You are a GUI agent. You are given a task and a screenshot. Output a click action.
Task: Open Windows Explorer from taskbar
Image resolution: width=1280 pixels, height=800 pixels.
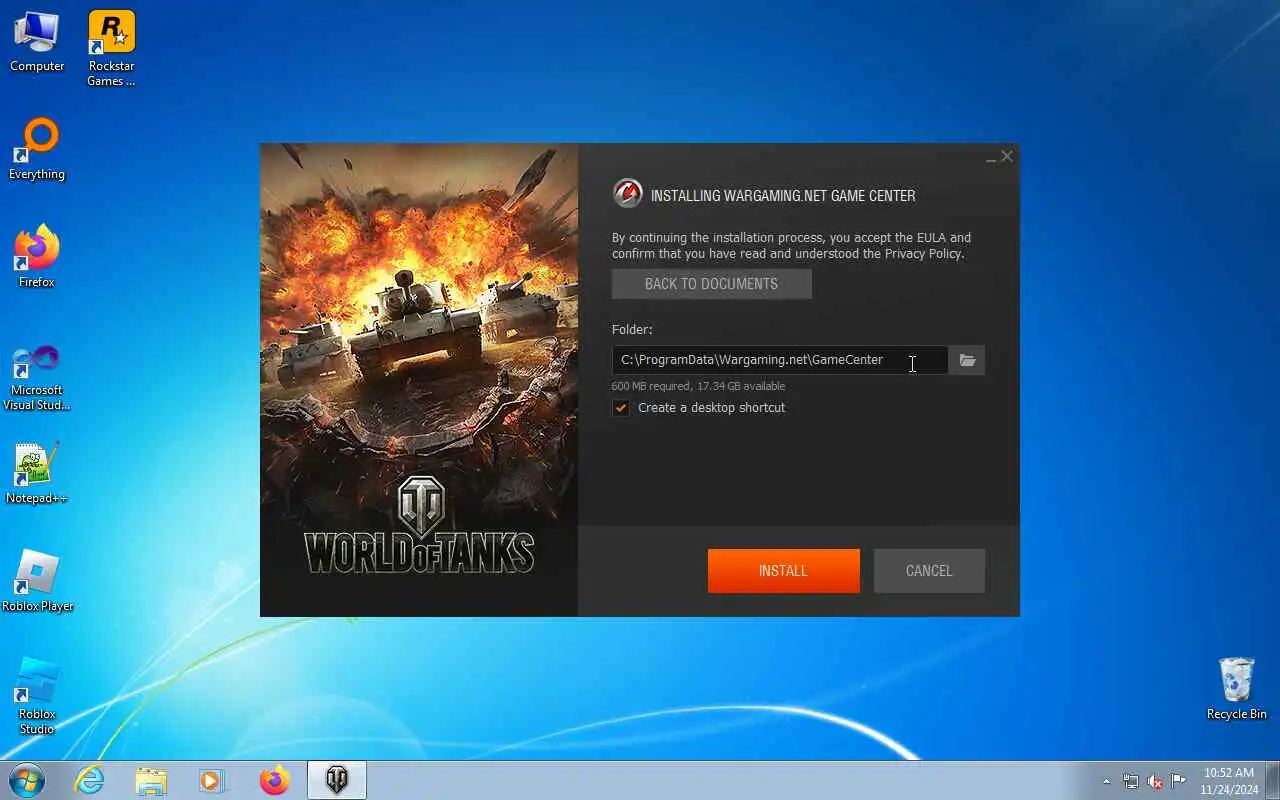click(x=151, y=781)
